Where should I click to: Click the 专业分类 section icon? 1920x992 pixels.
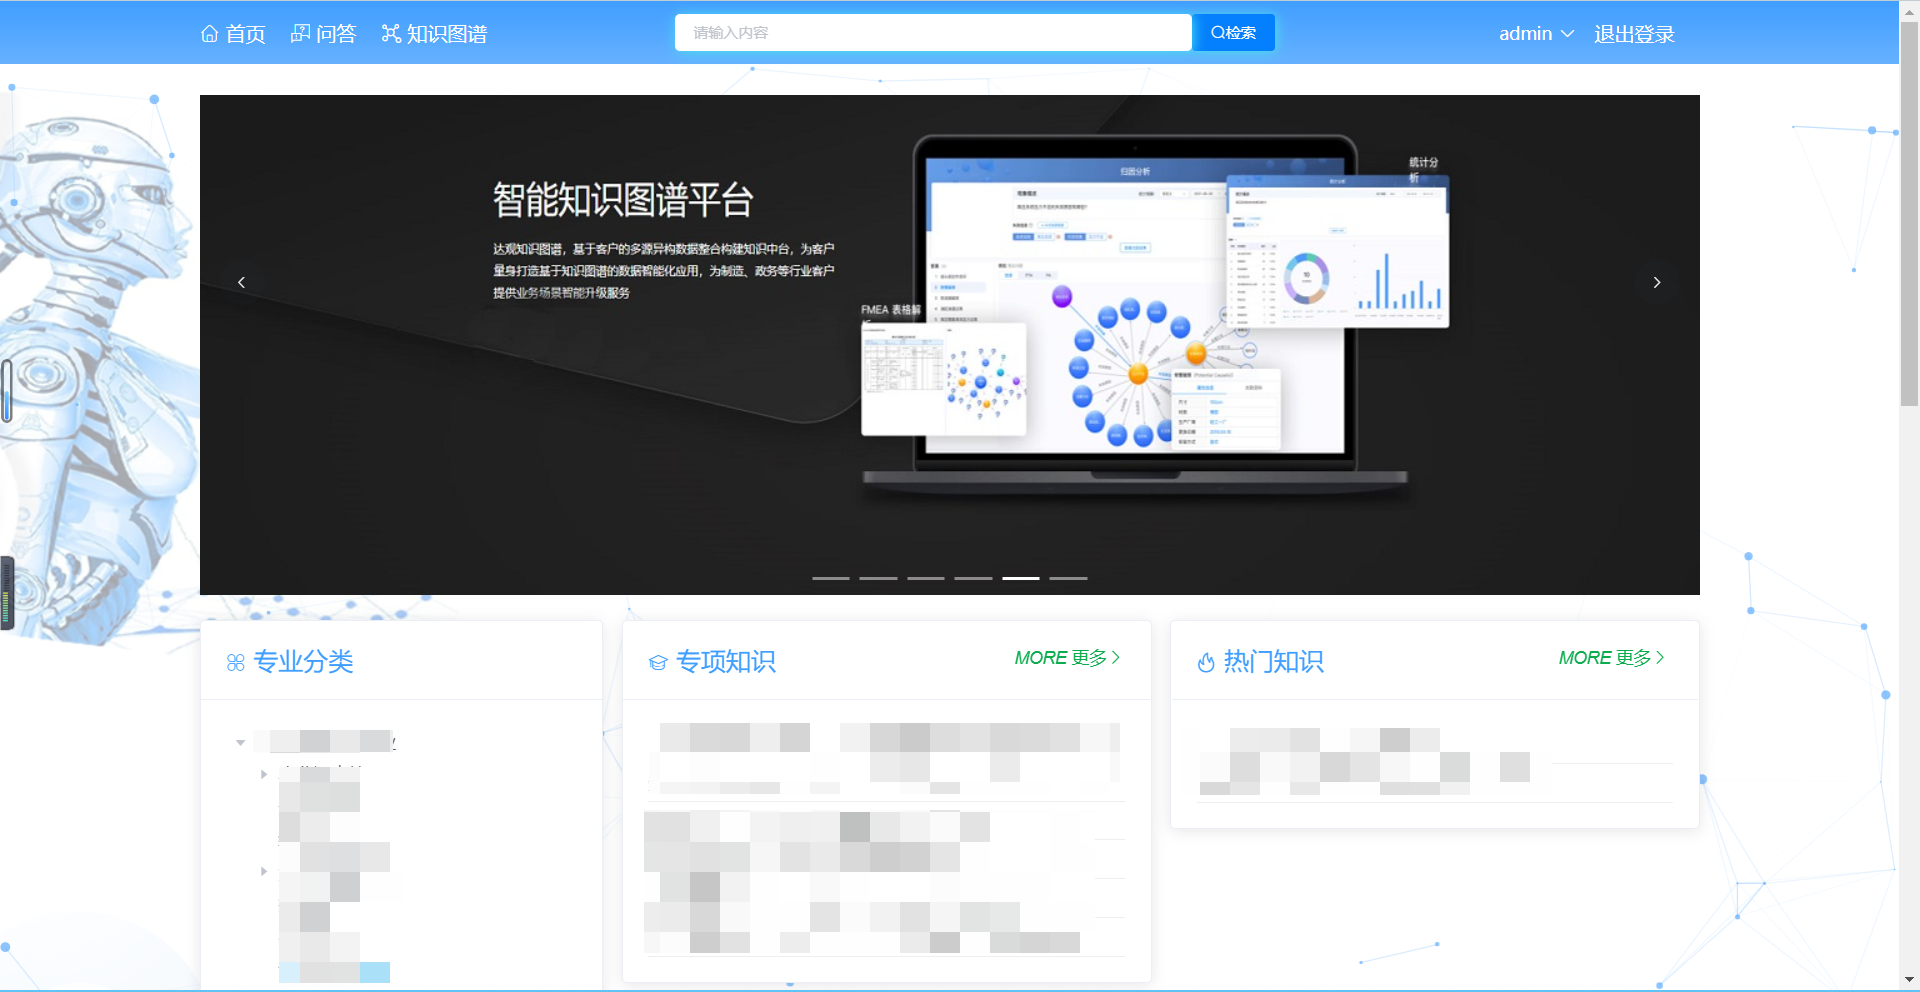[236, 663]
